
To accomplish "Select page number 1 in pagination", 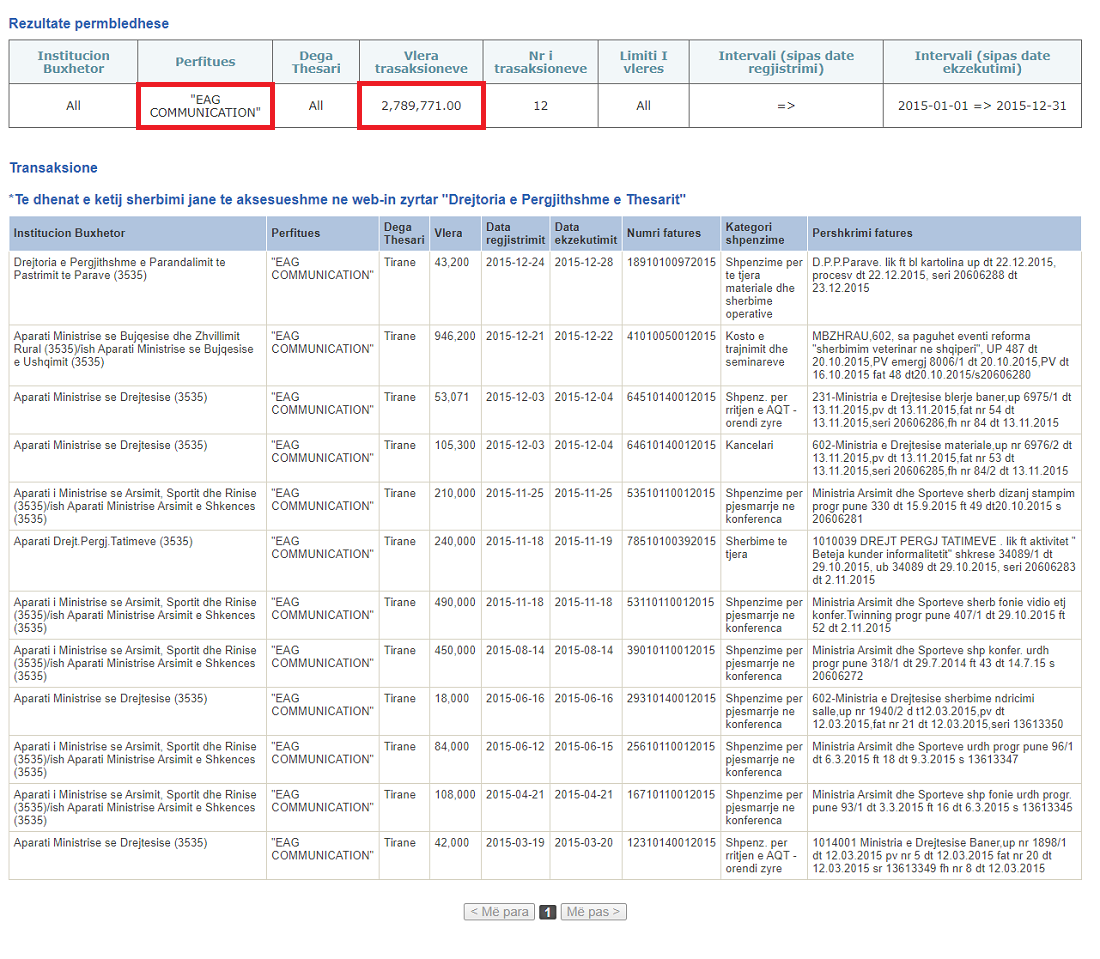I will coord(547,912).
